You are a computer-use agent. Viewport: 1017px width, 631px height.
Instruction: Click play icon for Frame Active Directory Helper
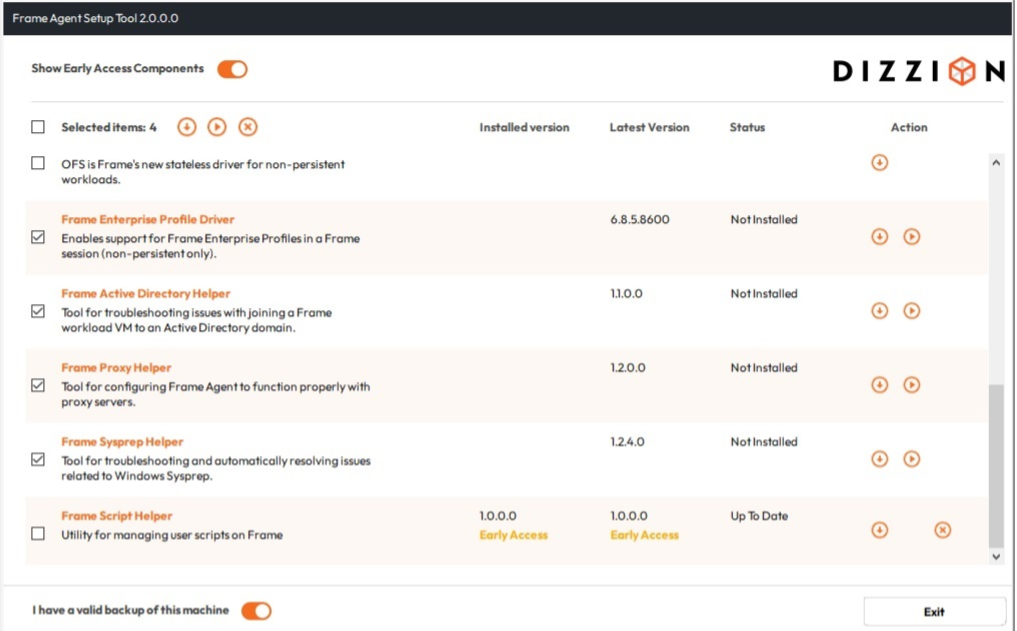[x=911, y=311]
